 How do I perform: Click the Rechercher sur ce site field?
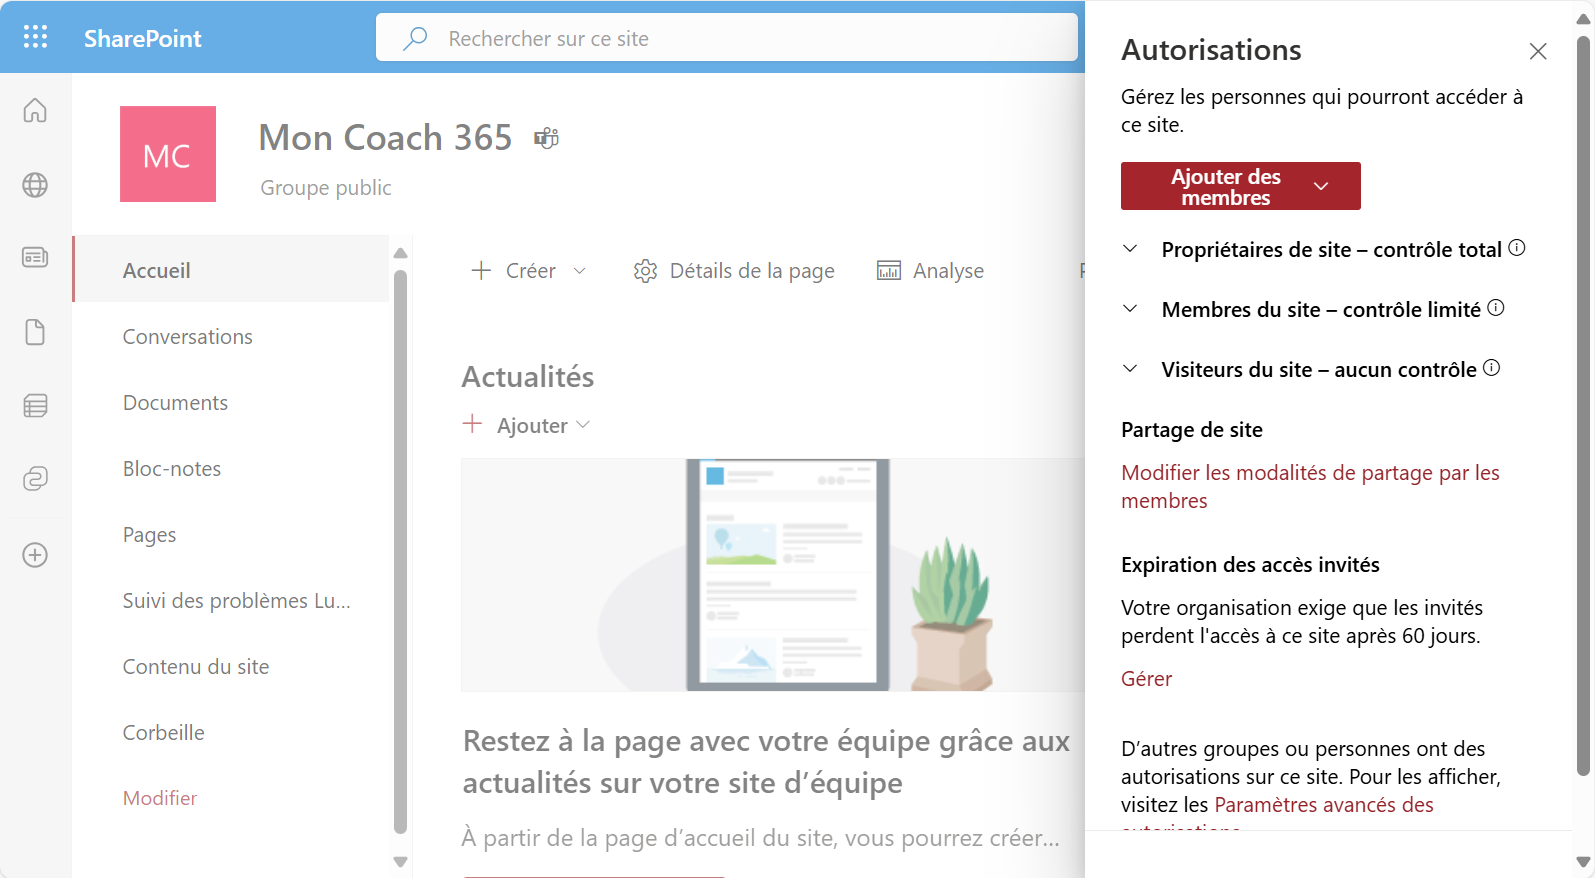tap(726, 38)
